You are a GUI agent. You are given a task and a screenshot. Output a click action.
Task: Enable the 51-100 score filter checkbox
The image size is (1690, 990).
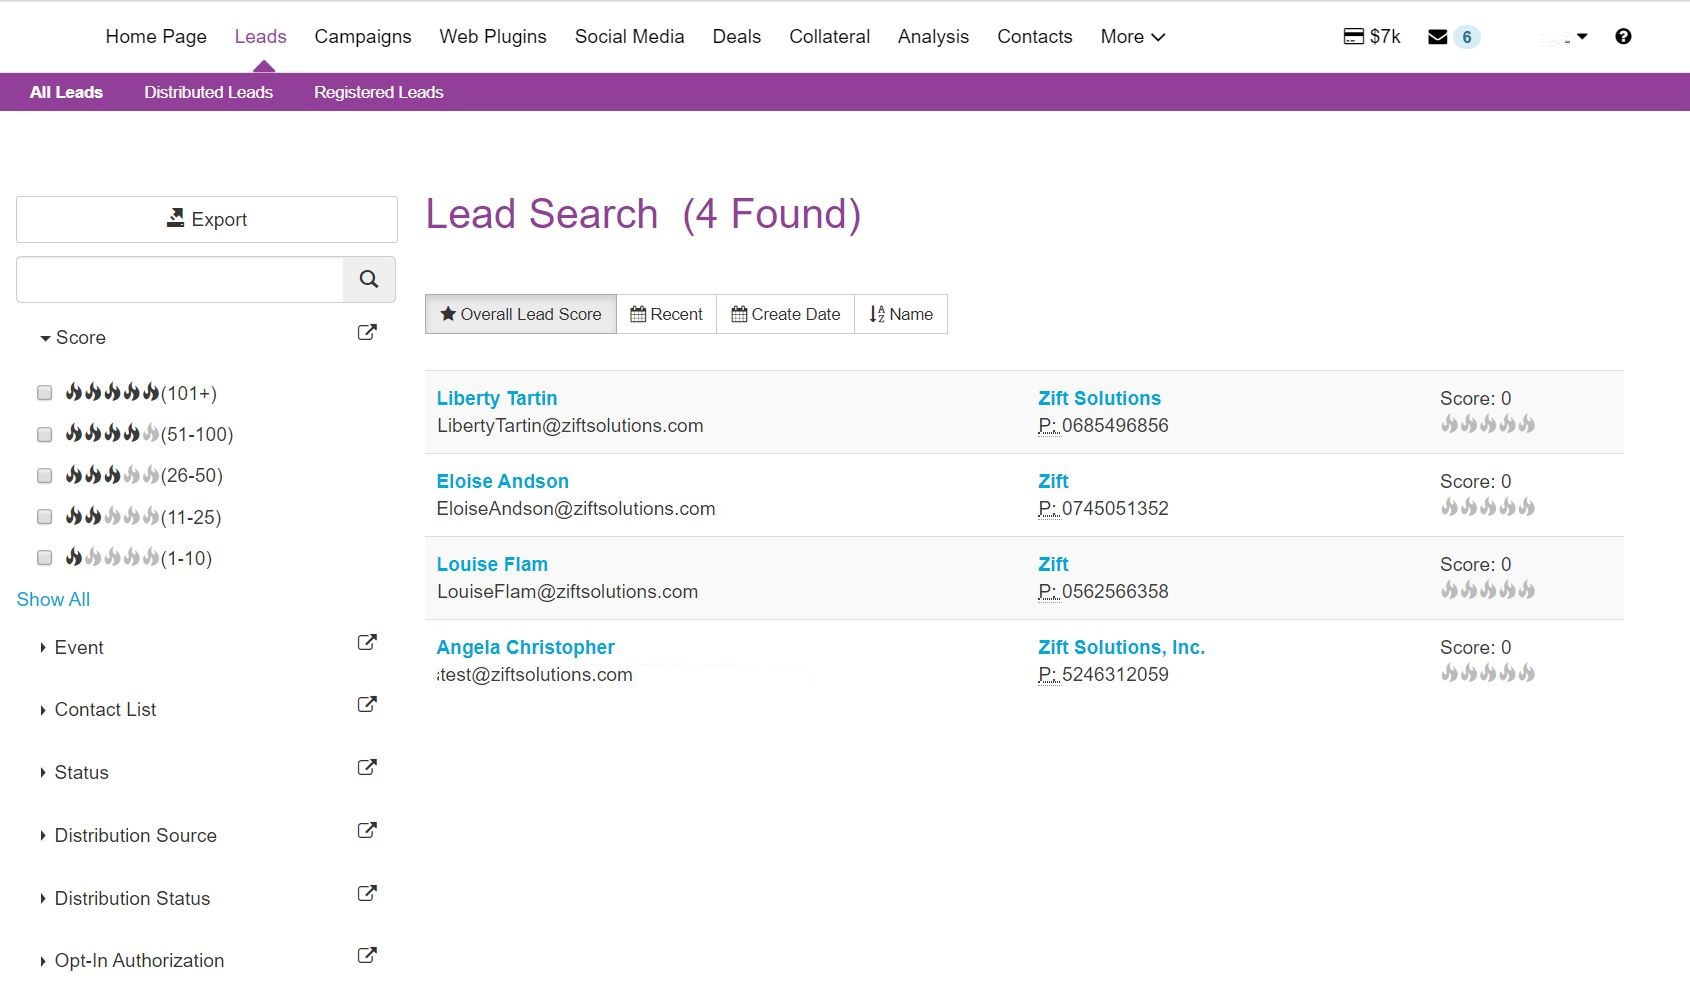pos(44,434)
